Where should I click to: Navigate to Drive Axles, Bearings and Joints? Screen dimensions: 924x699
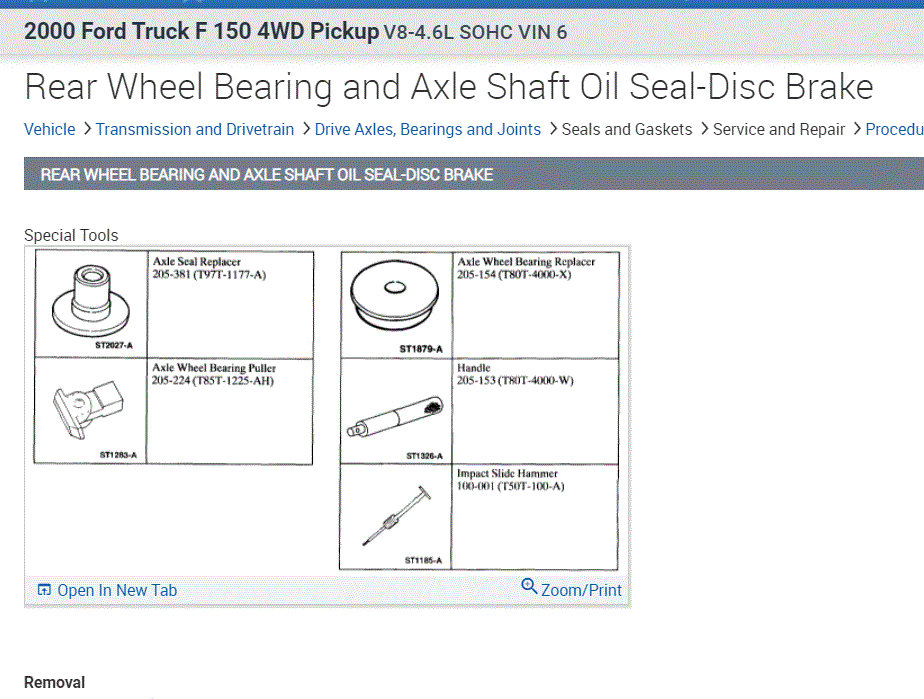coord(428,129)
